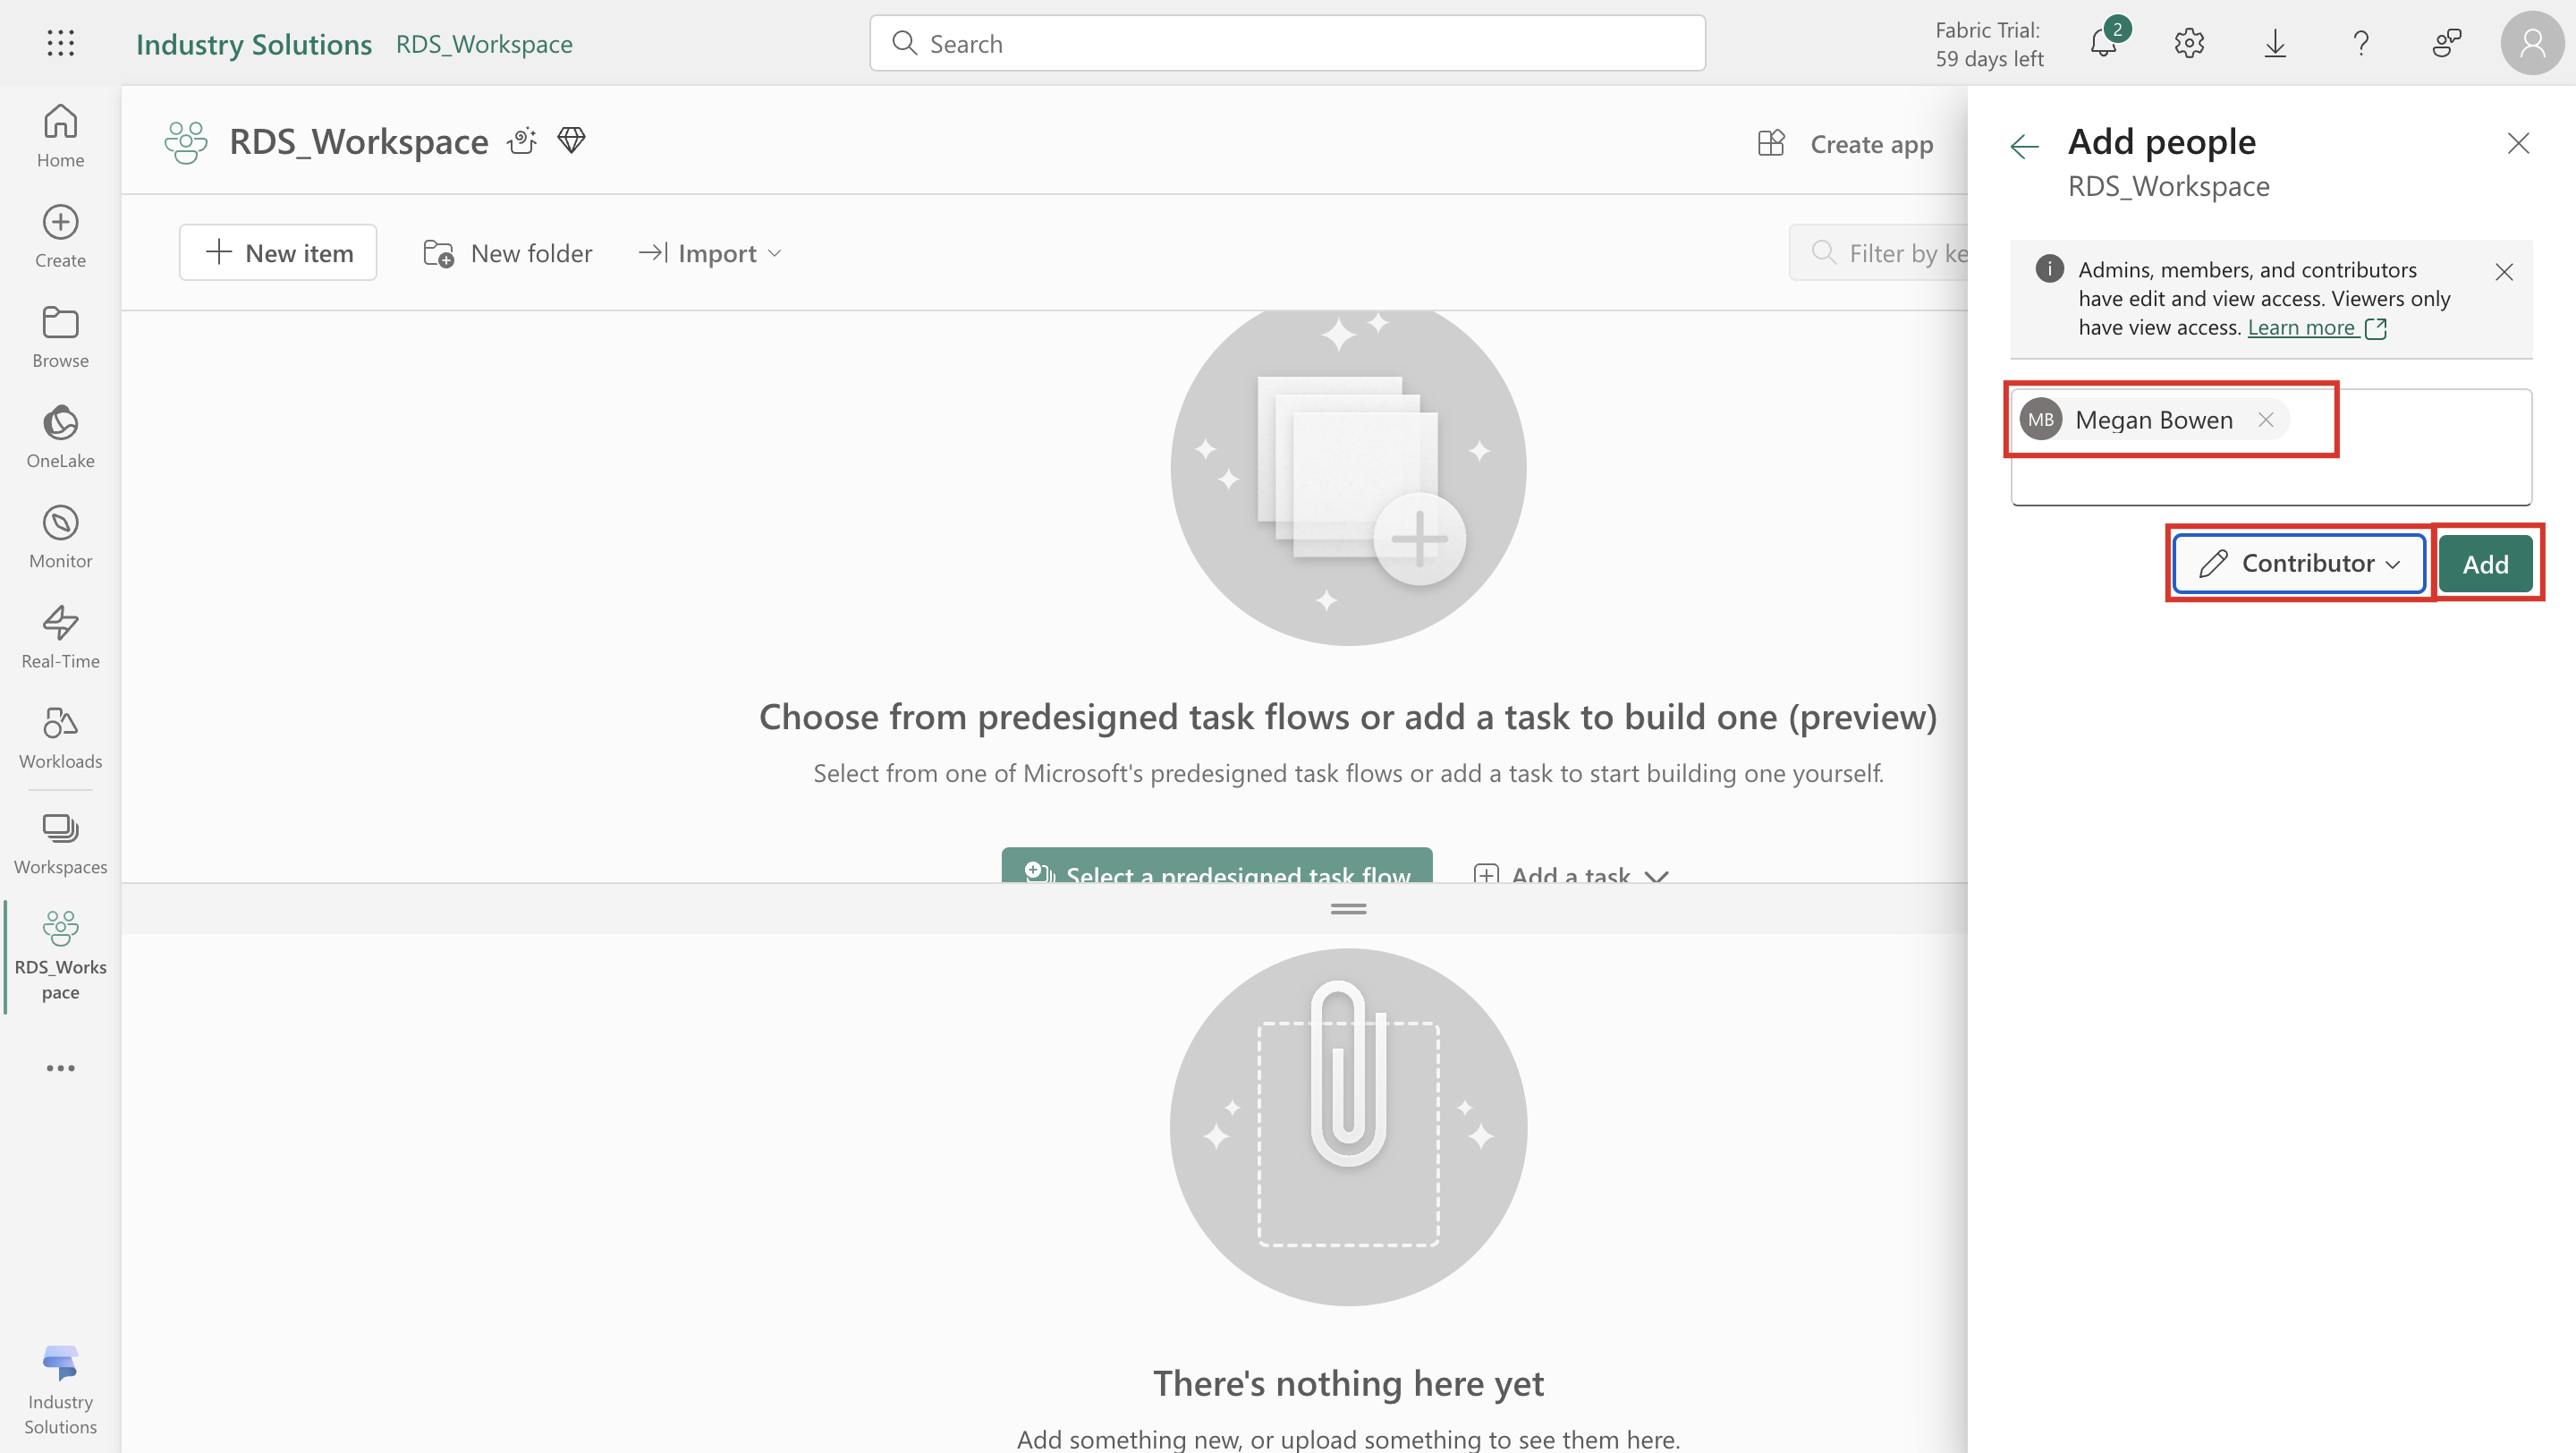Open the help question mark
2576x1453 pixels.
tap(2361, 43)
